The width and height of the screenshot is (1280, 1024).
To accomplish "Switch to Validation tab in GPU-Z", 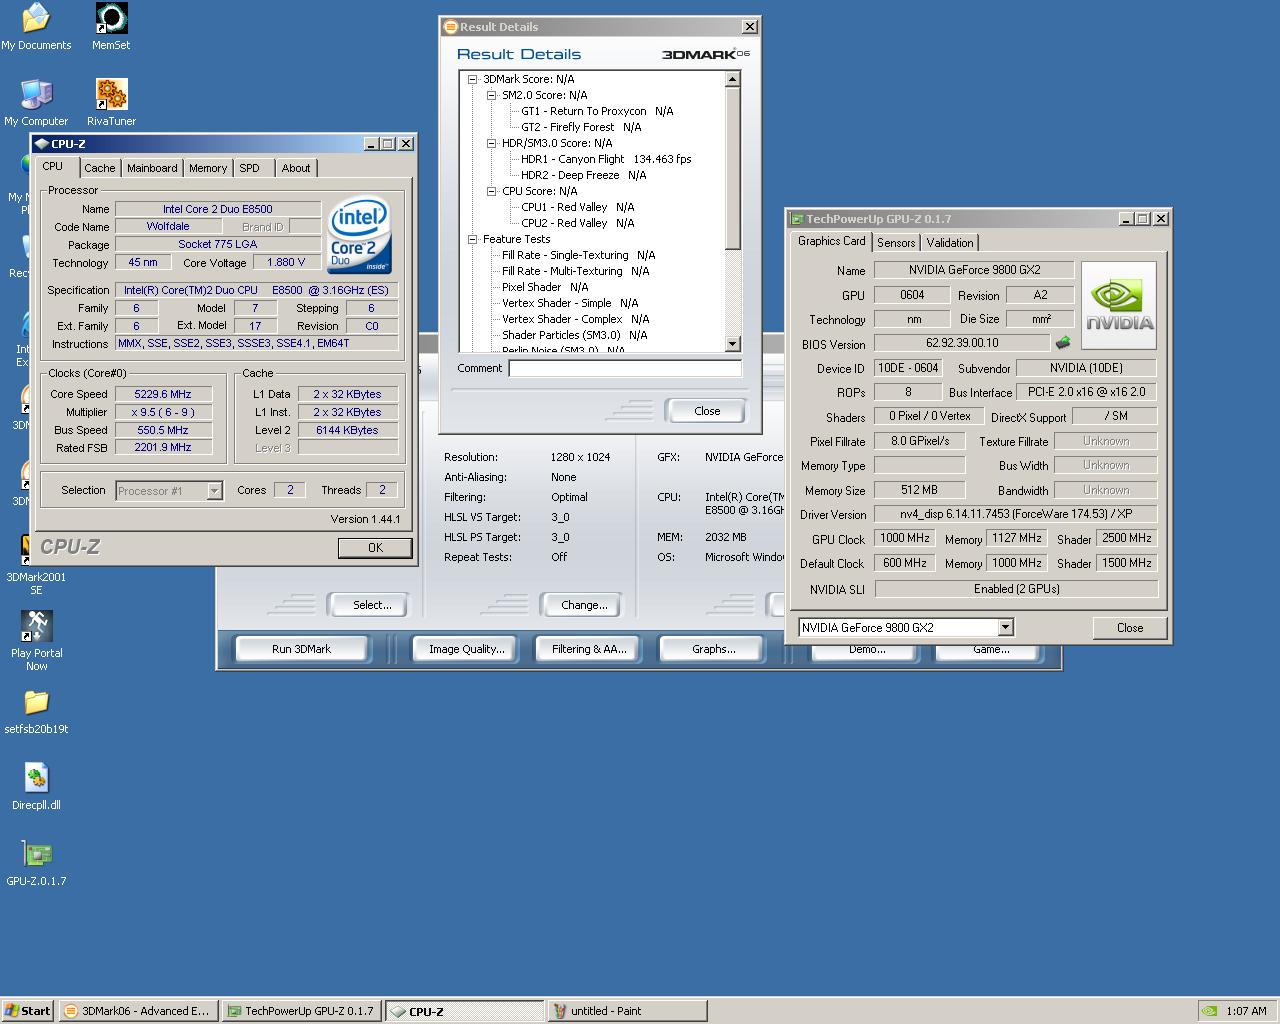I will point(950,243).
